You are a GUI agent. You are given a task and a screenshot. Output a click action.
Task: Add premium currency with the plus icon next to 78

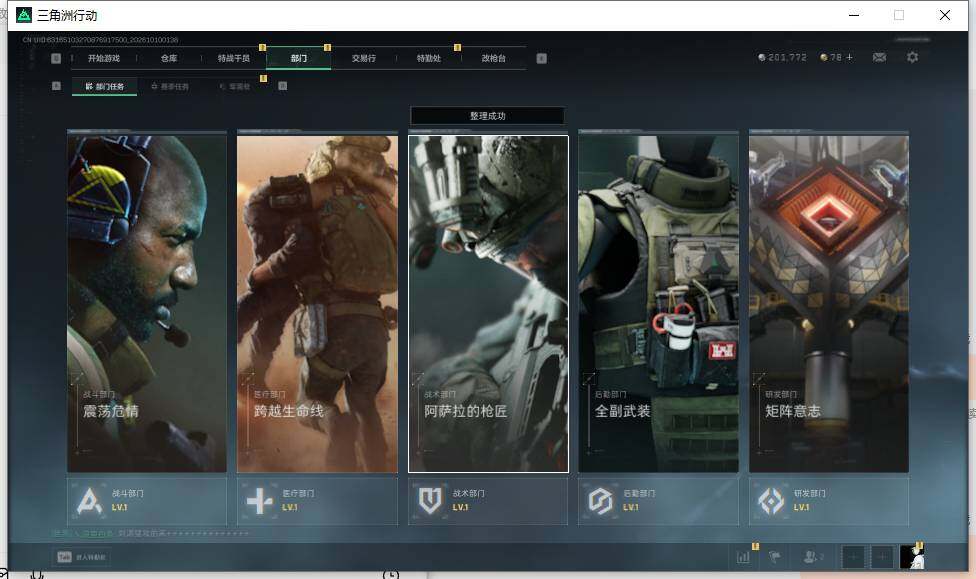pos(849,57)
